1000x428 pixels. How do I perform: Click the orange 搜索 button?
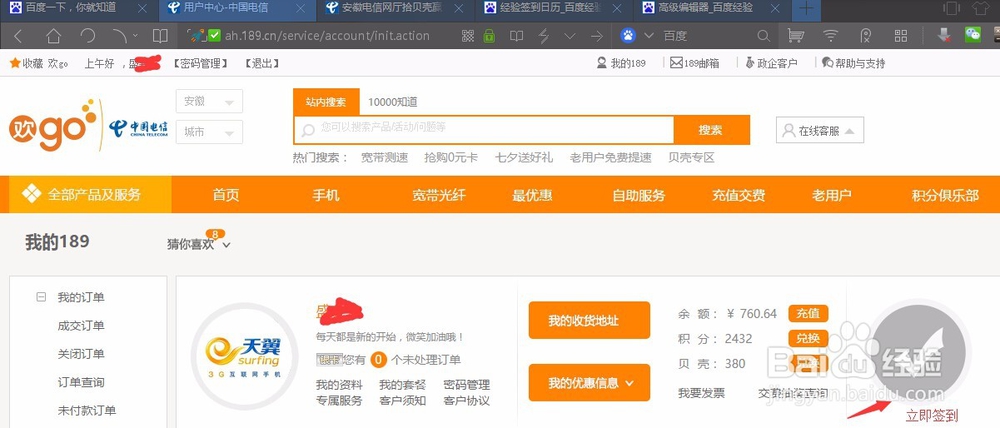[x=711, y=130]
